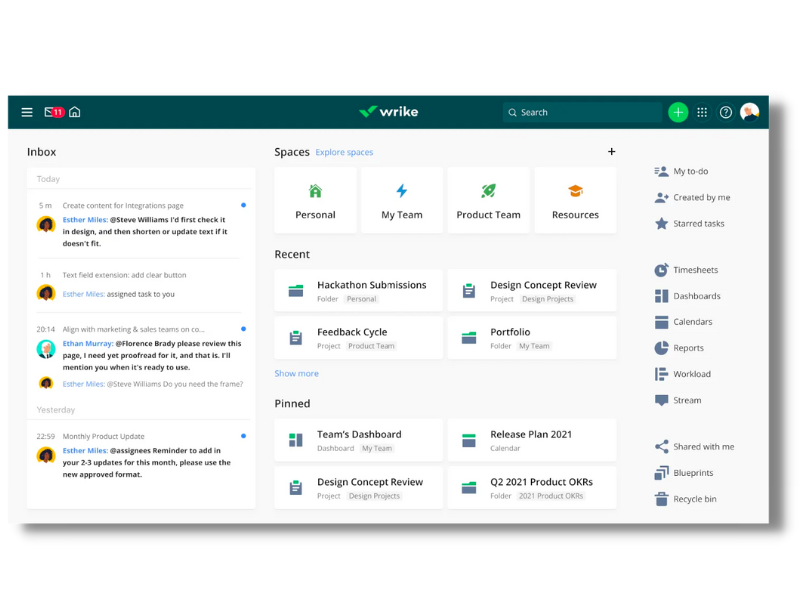This screenshot has width=800, height=600.
Task: Follow the Explore spaces link
Action: coord(344,152)
